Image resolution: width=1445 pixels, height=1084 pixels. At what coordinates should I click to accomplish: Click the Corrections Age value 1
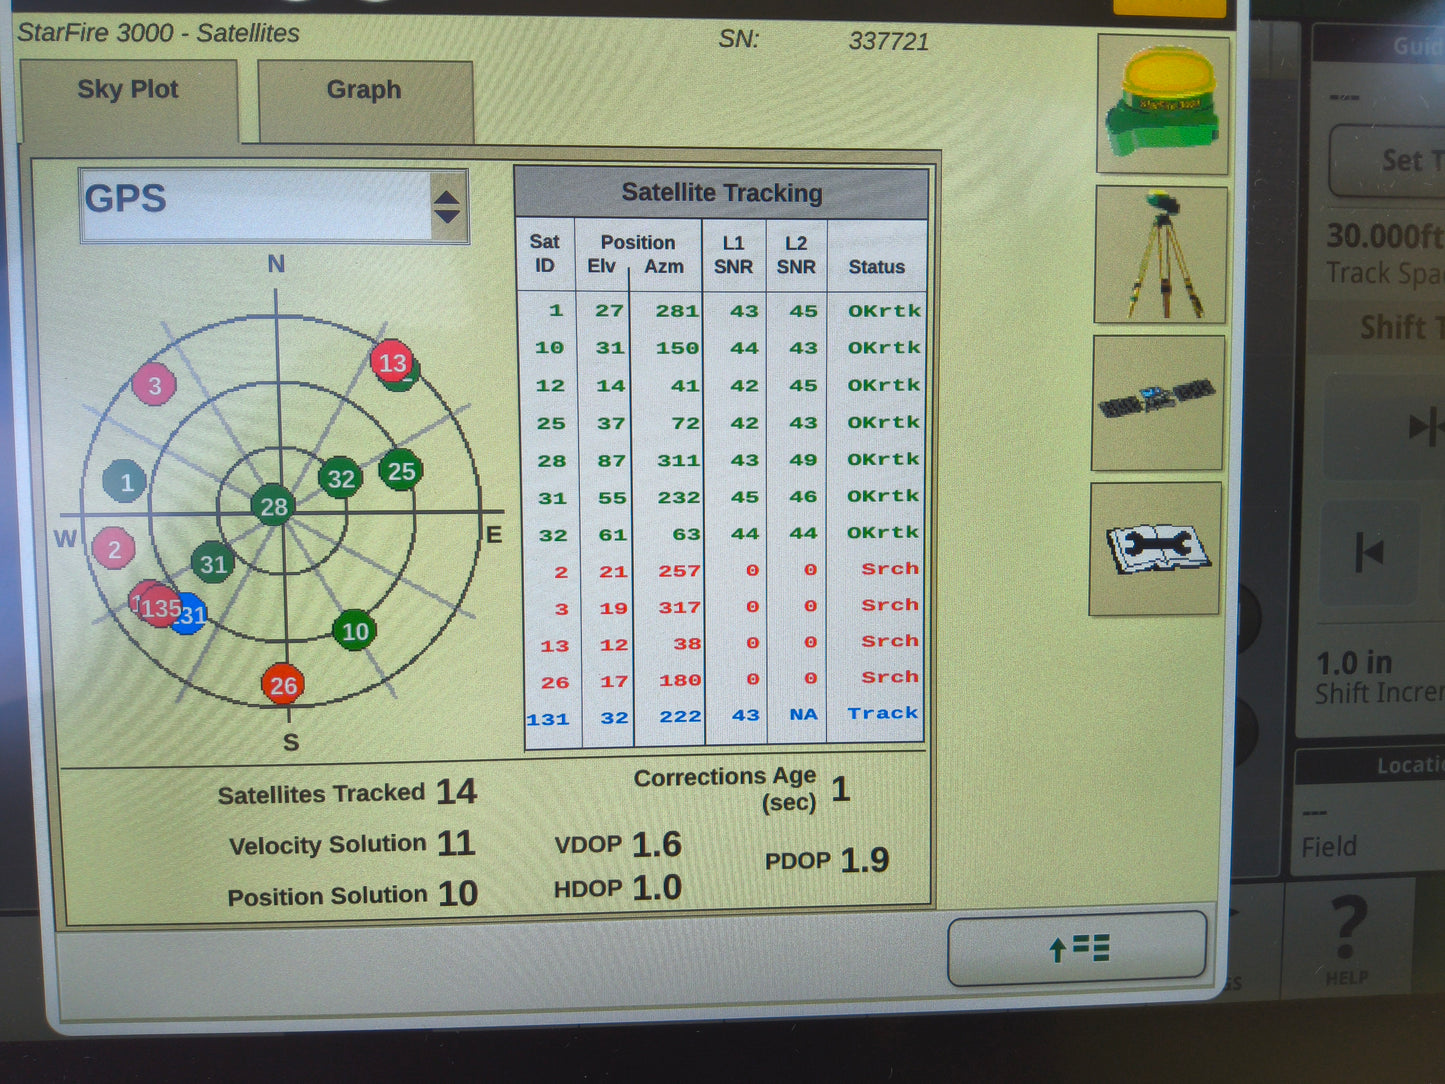[x=841, y=789]
